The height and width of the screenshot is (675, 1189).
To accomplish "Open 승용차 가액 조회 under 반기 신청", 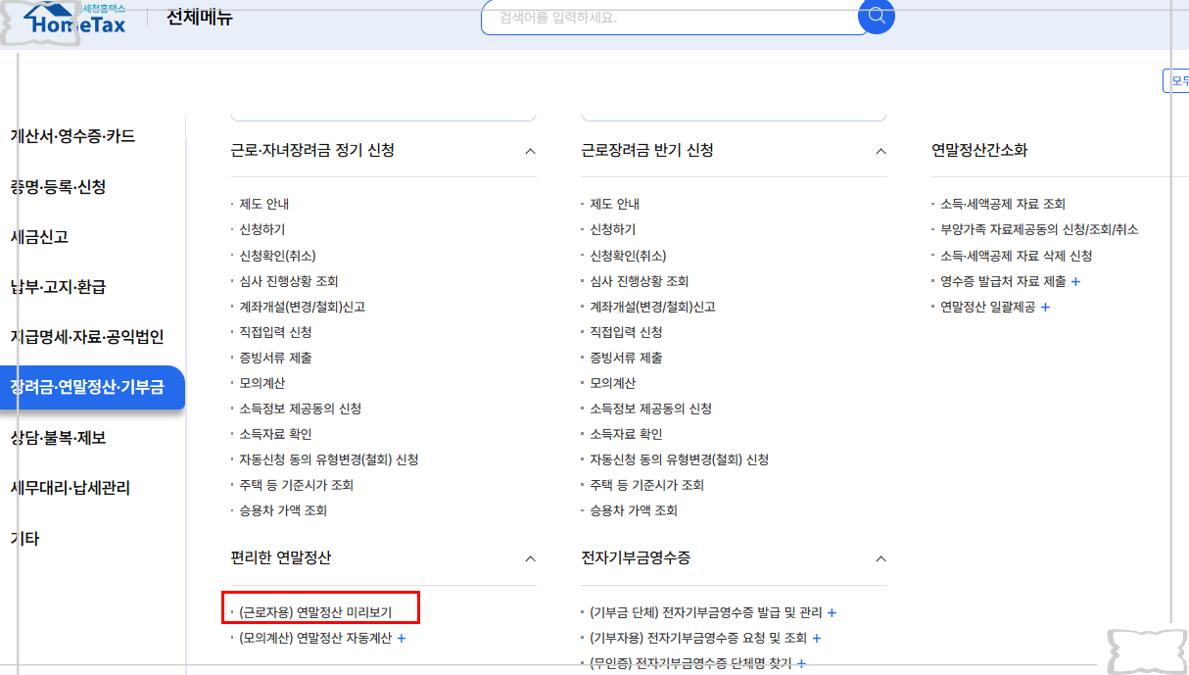I will [x=633, y=511].
